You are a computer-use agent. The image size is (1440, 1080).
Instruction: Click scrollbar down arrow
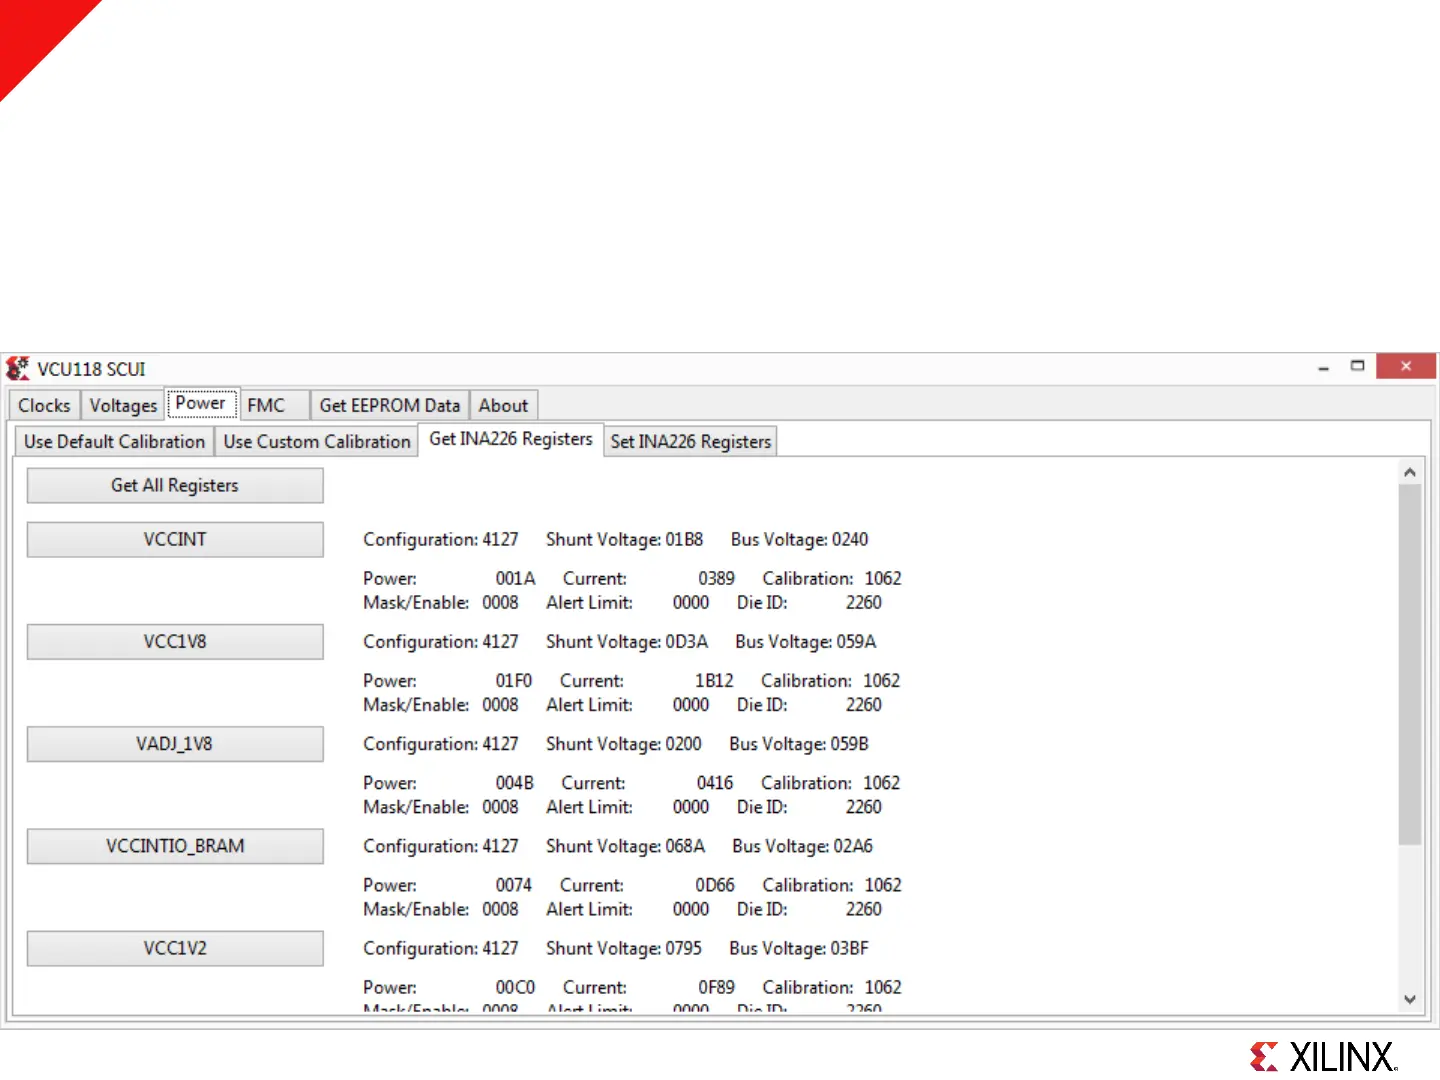click(1409, 999)
